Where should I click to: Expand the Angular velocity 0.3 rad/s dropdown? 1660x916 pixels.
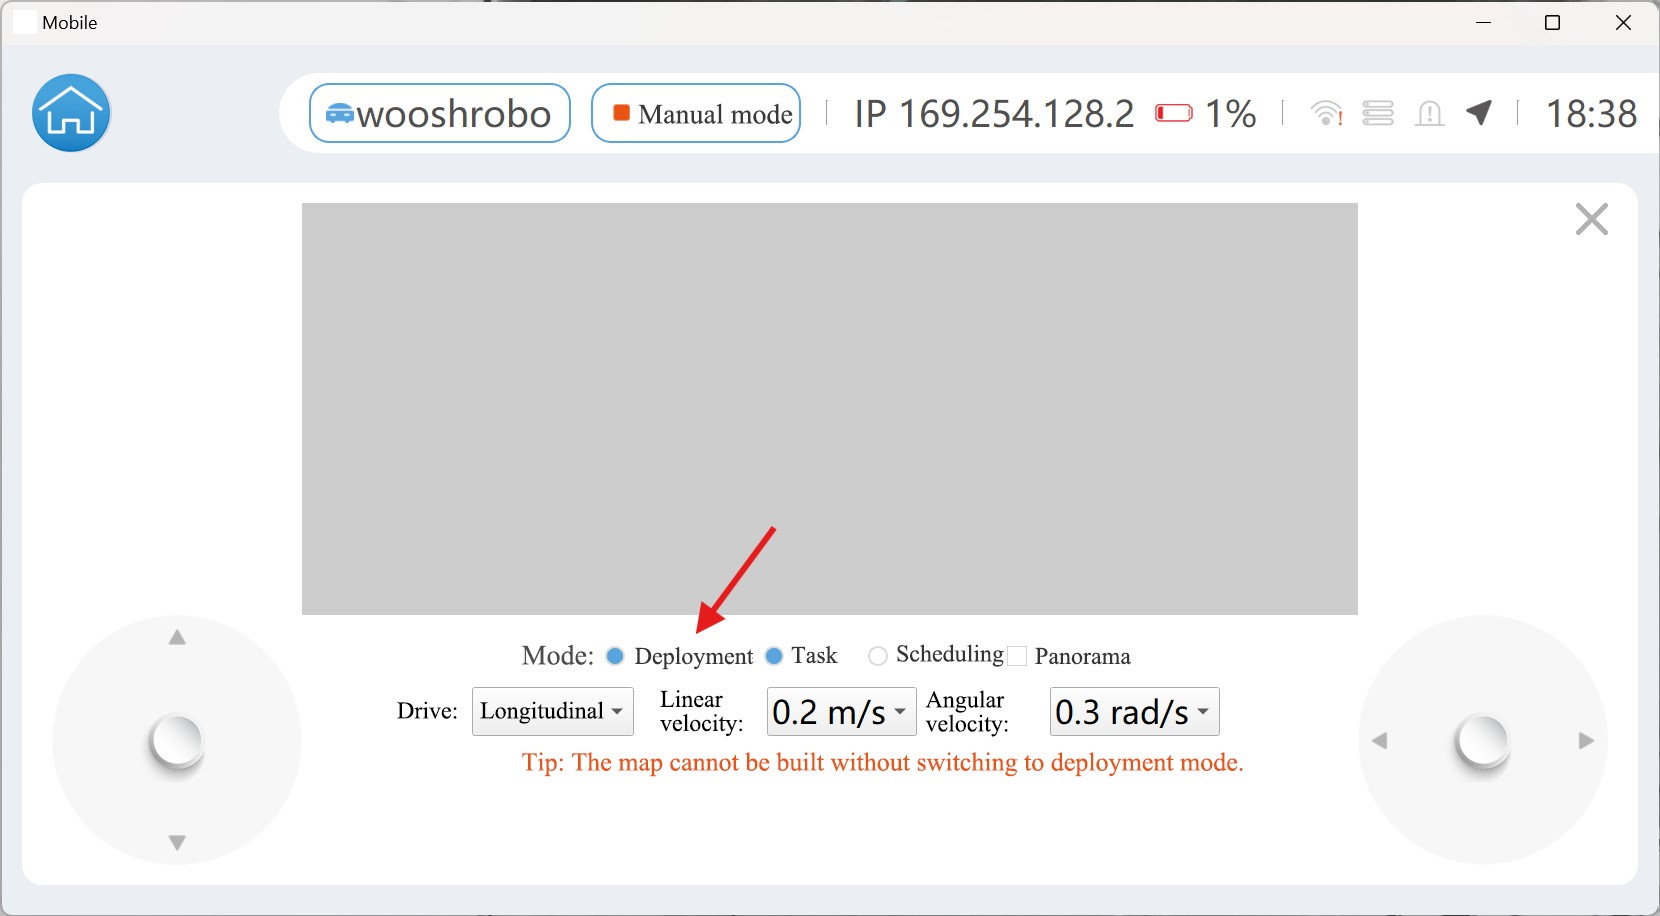(x=1134, y=711)
